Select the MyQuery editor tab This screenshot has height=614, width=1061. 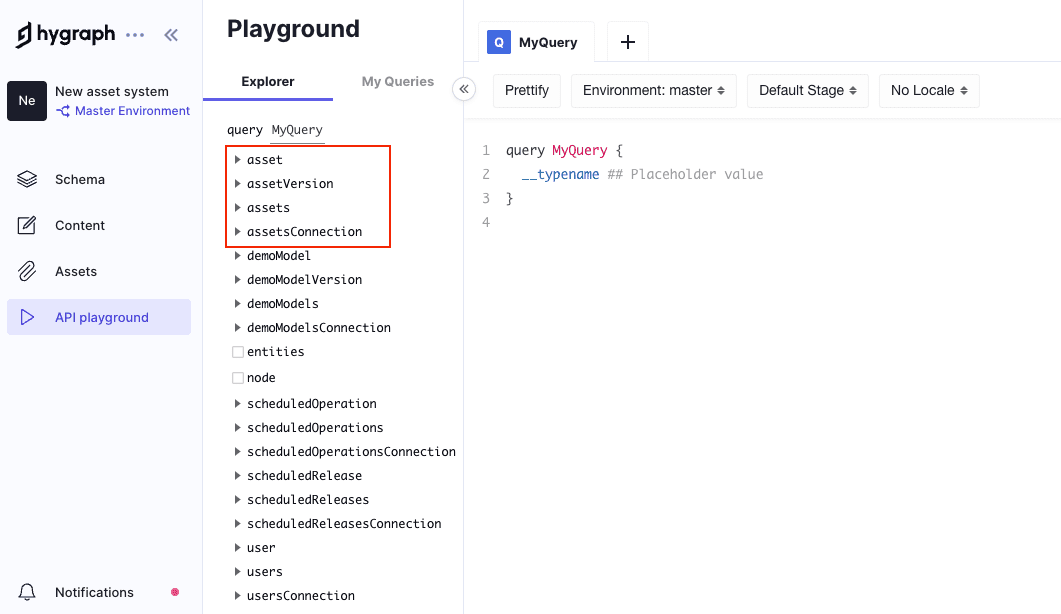(548, 42)
